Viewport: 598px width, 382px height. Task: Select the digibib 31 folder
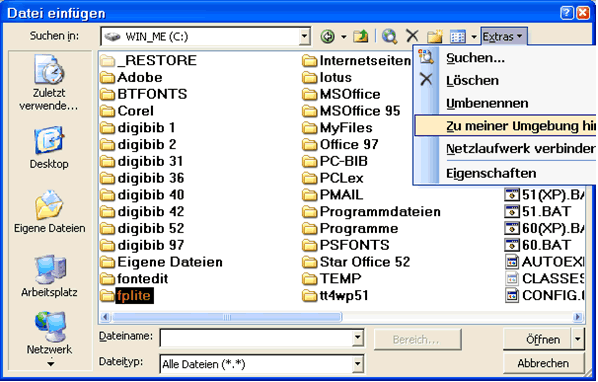click(x=142, y=161)
